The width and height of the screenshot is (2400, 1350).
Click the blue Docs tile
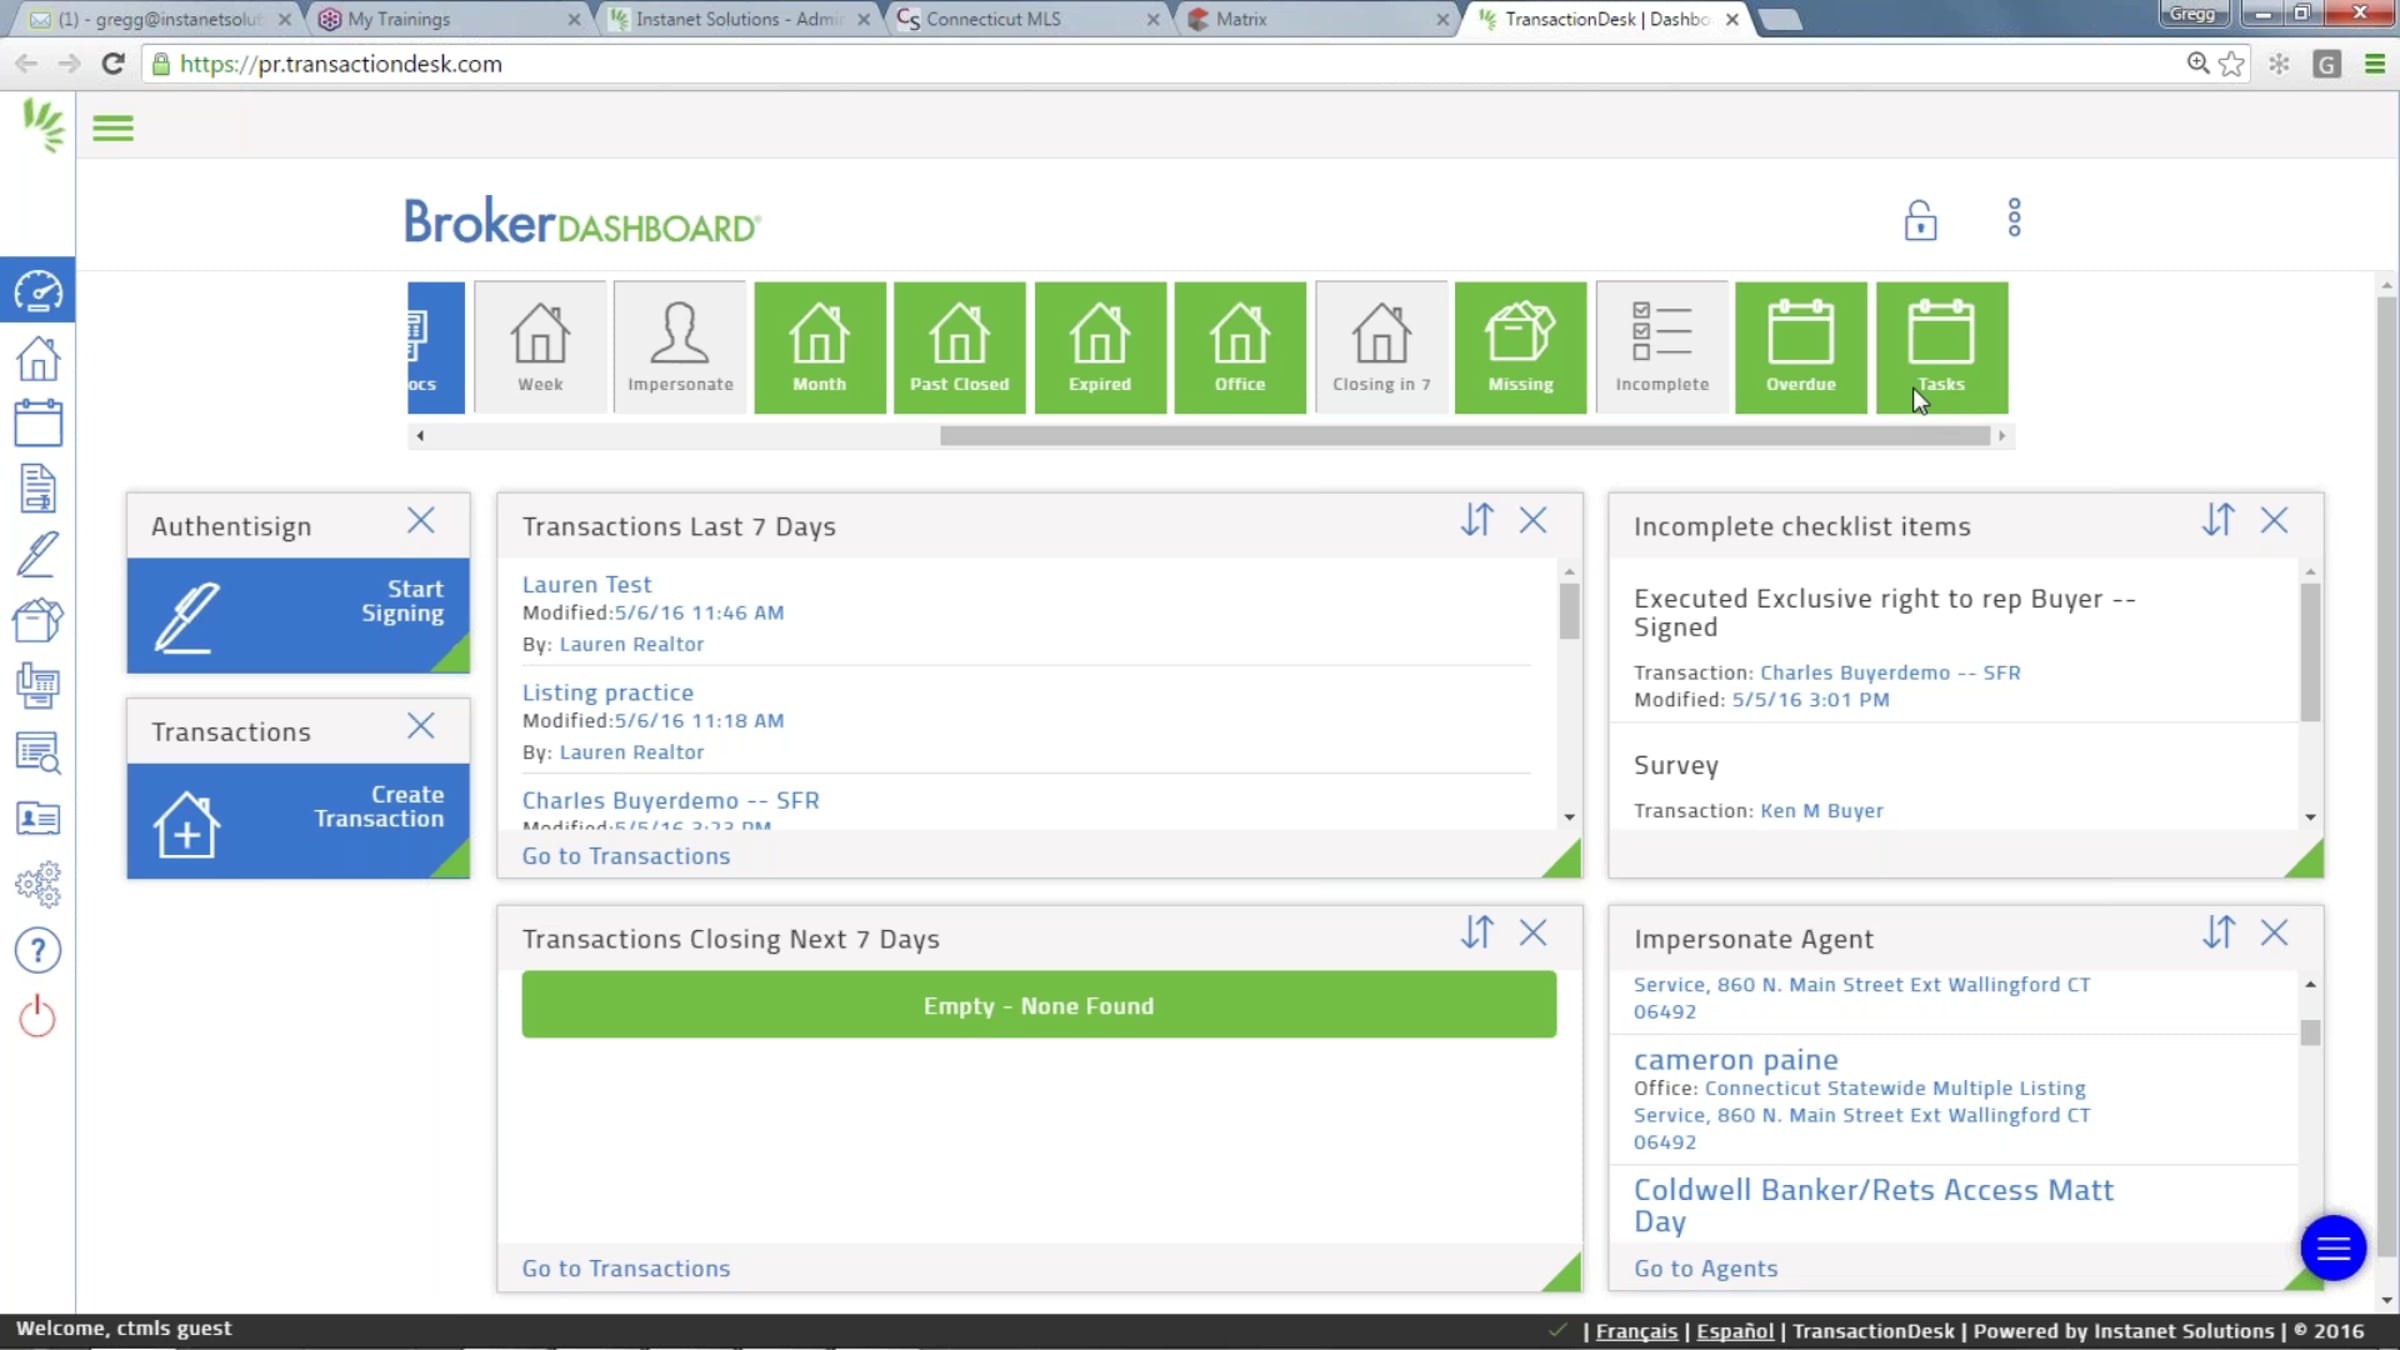tap(436, 347)
